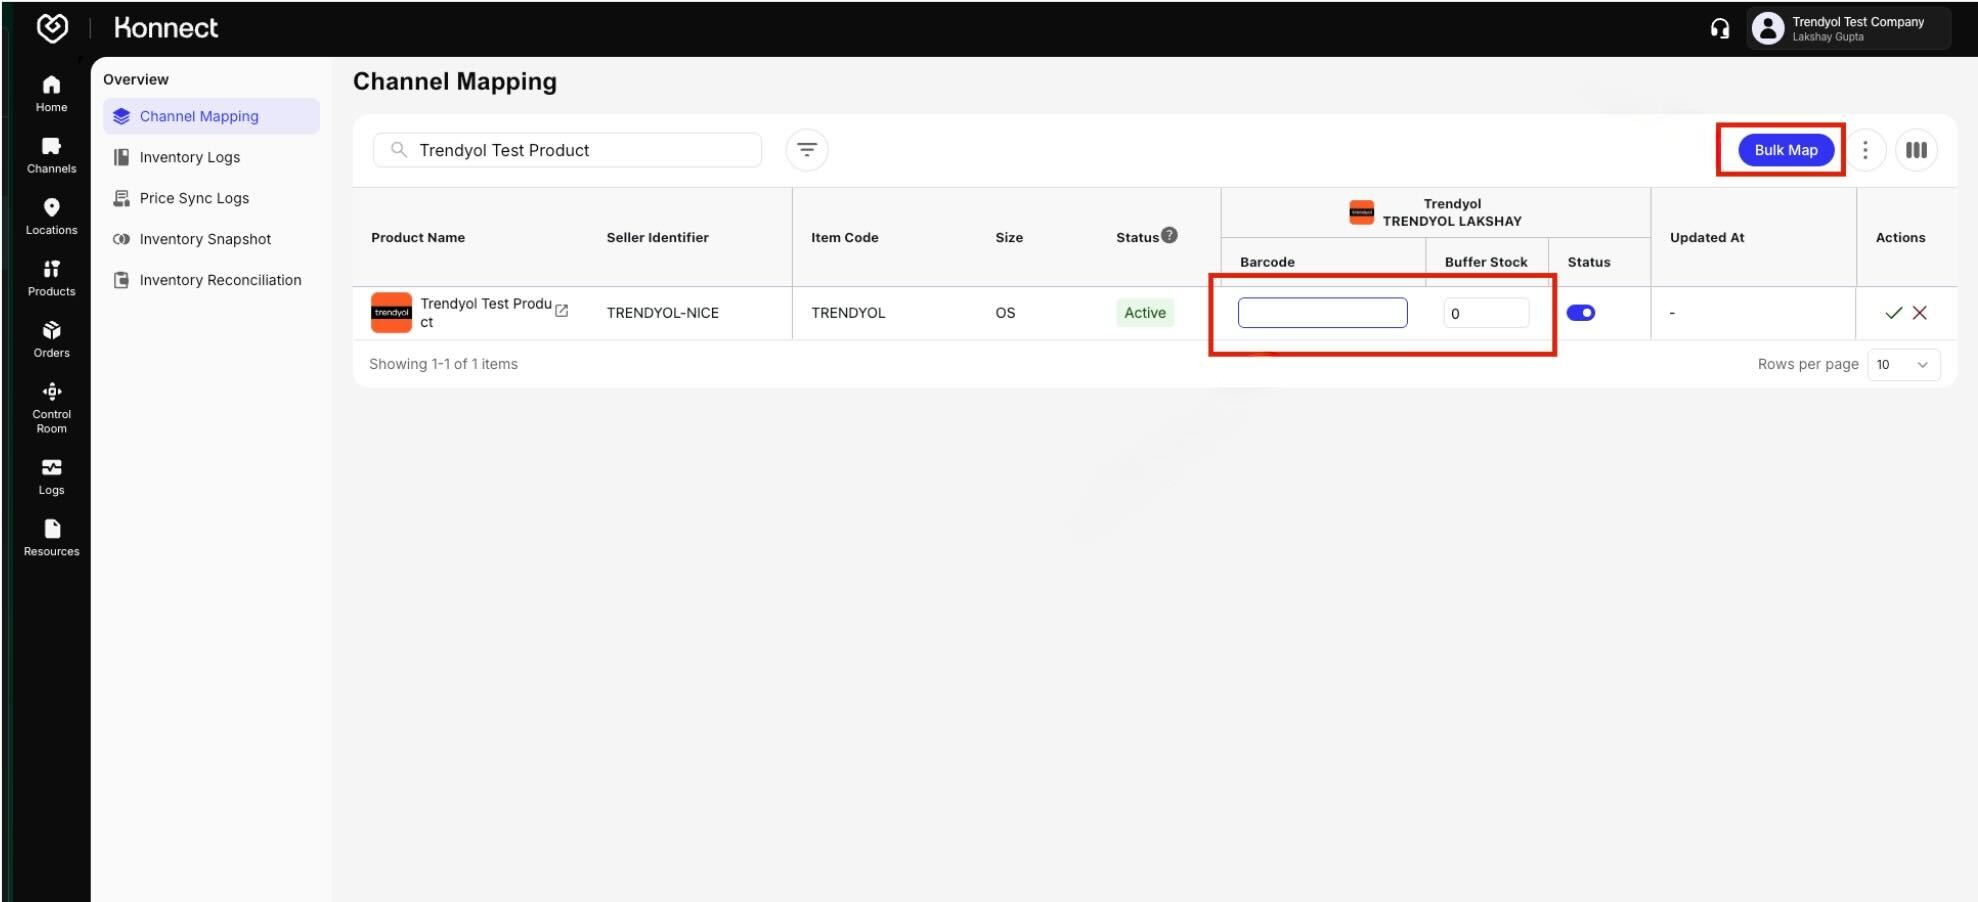
Task: Click the Actions column header
Action: coord(1900,237)
